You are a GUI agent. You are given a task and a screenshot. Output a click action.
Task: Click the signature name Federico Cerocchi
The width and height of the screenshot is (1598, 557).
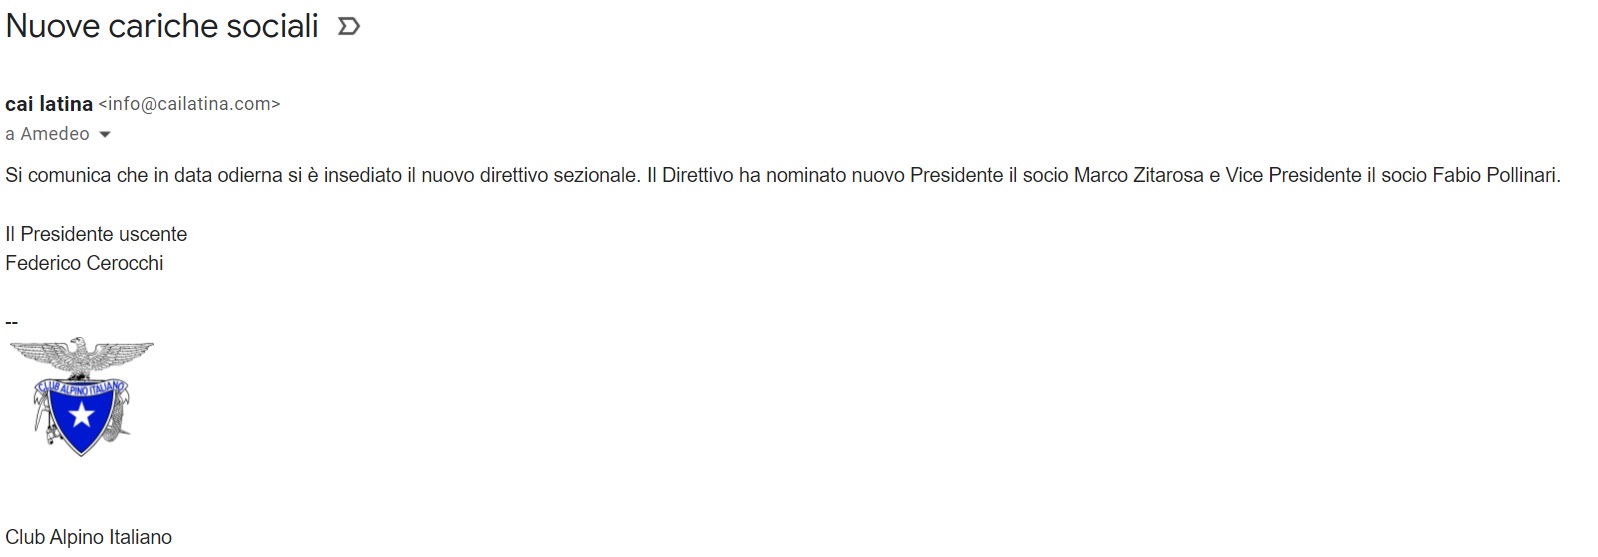click(x=84, y=263)
